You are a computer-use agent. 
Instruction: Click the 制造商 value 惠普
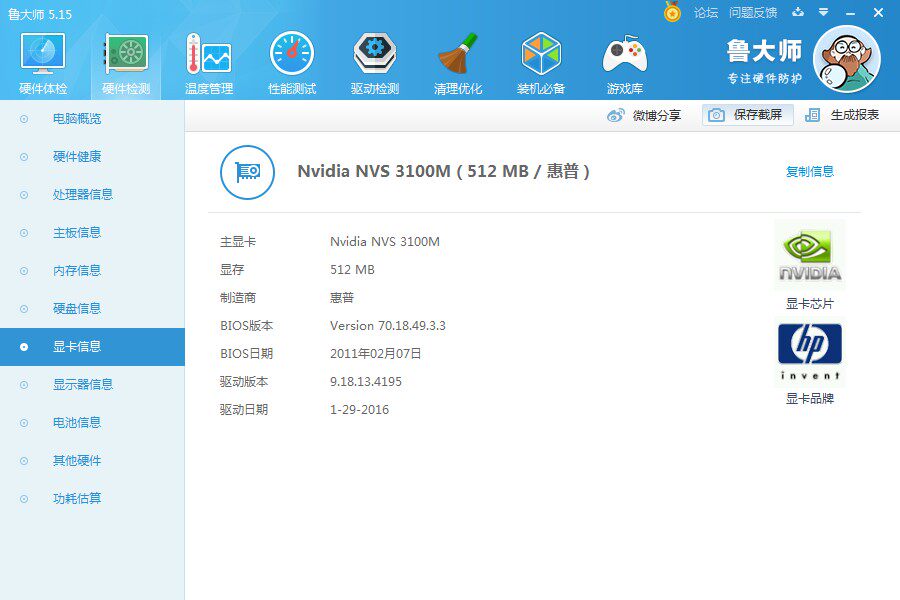click(342, 297)
